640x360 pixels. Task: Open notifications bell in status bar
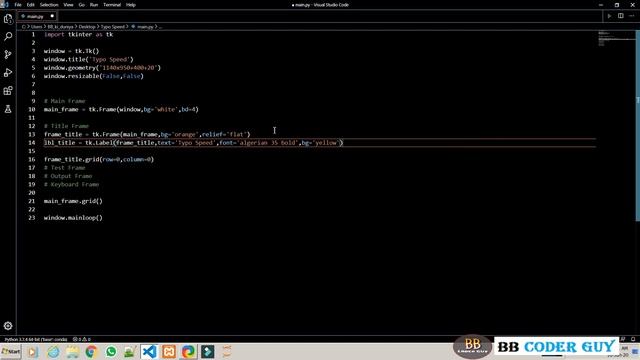633,339
